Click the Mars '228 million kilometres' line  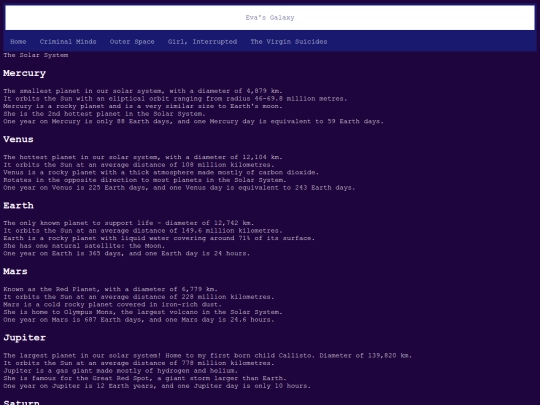point(139,297)
